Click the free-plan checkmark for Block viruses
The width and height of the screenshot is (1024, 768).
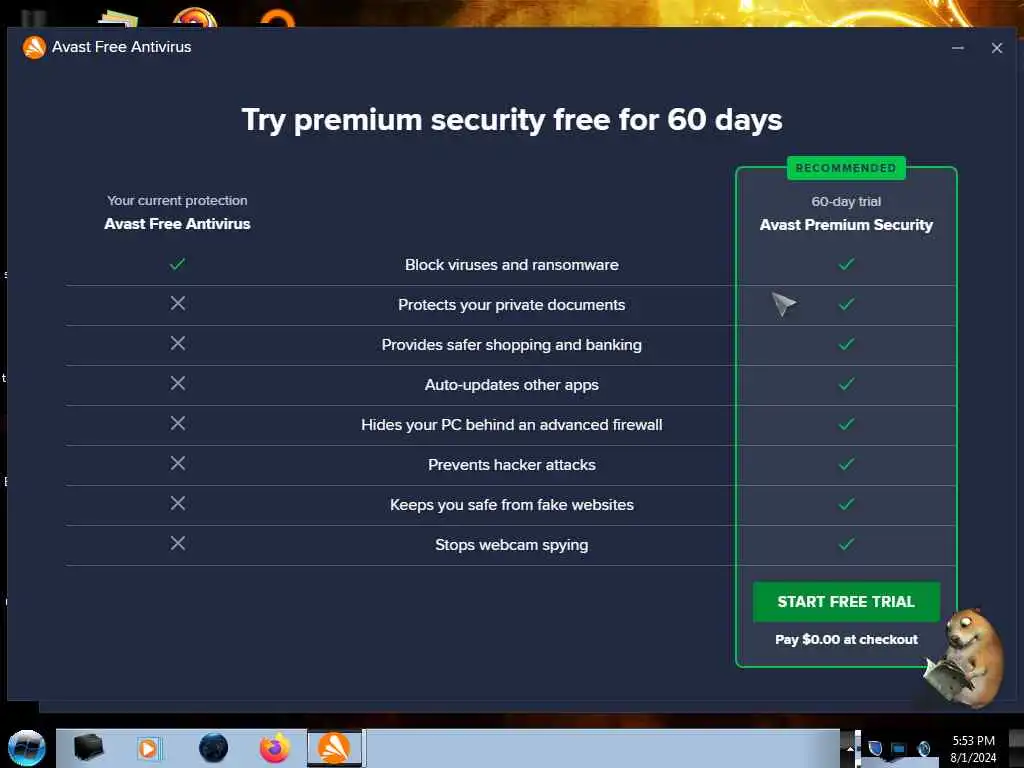pyautogui.click(x=178, y=264)
